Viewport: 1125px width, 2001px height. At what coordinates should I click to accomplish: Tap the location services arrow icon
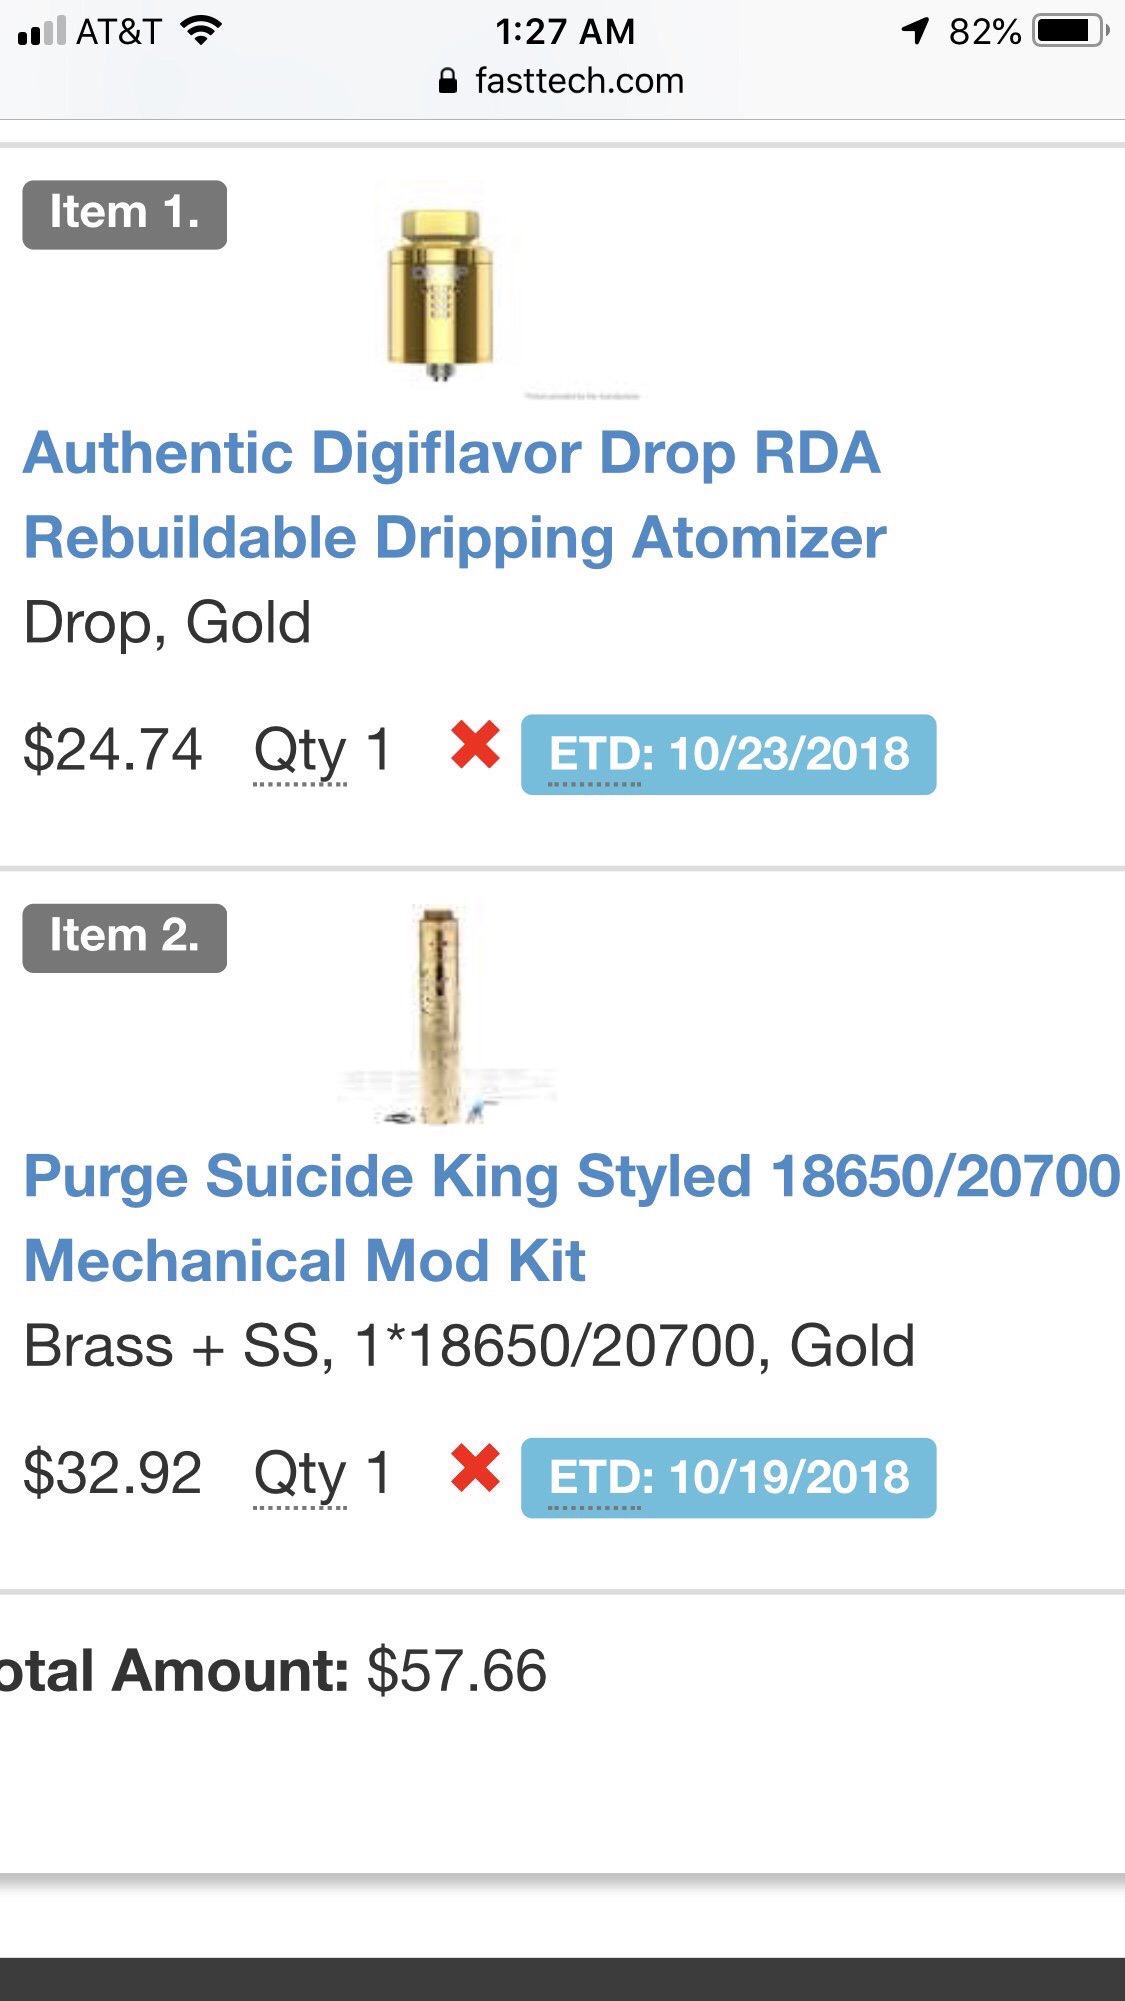pos(915,31)
